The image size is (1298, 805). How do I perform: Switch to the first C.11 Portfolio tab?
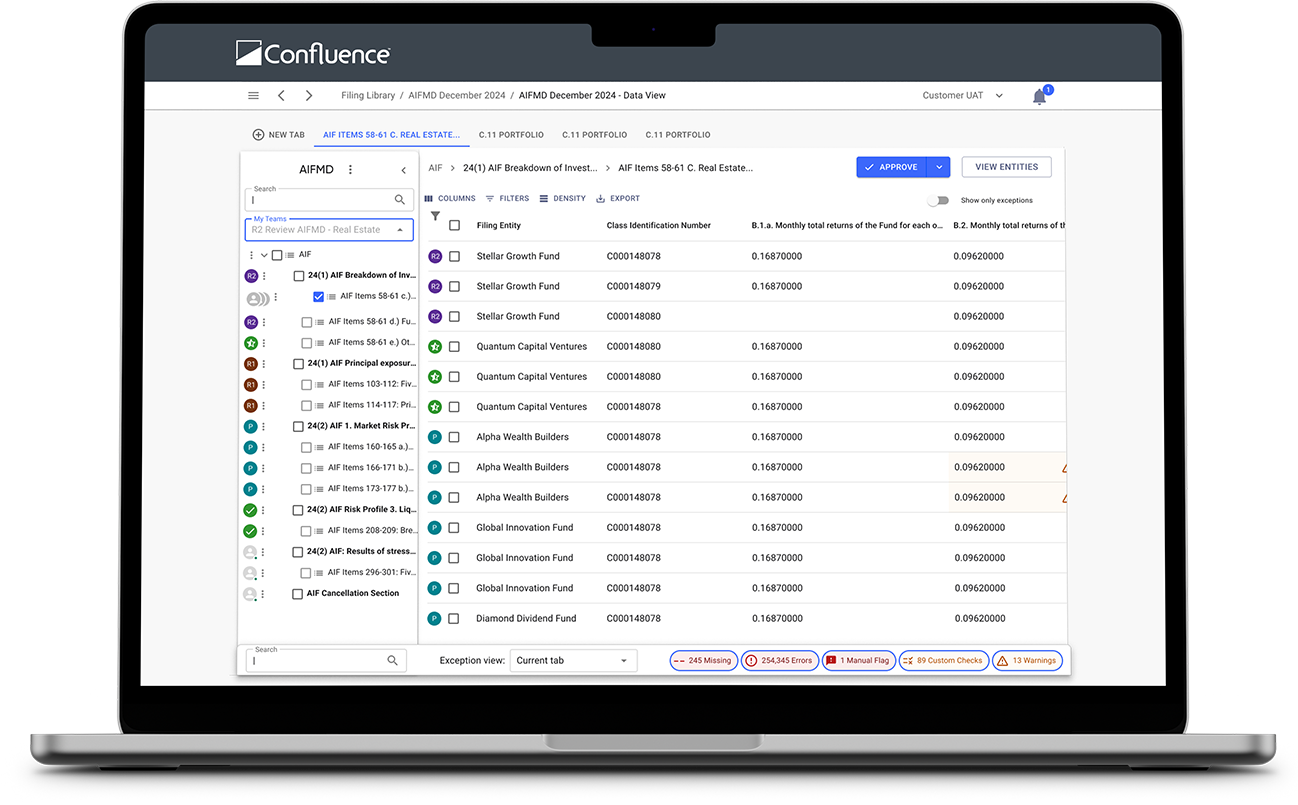[511, 135]
